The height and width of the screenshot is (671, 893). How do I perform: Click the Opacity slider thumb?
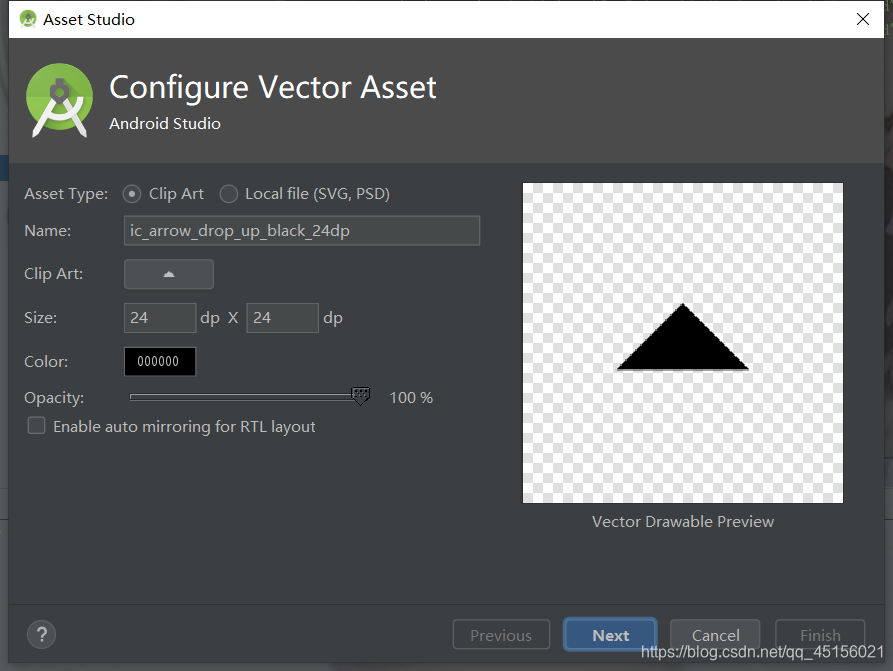[x=361, y=396]
